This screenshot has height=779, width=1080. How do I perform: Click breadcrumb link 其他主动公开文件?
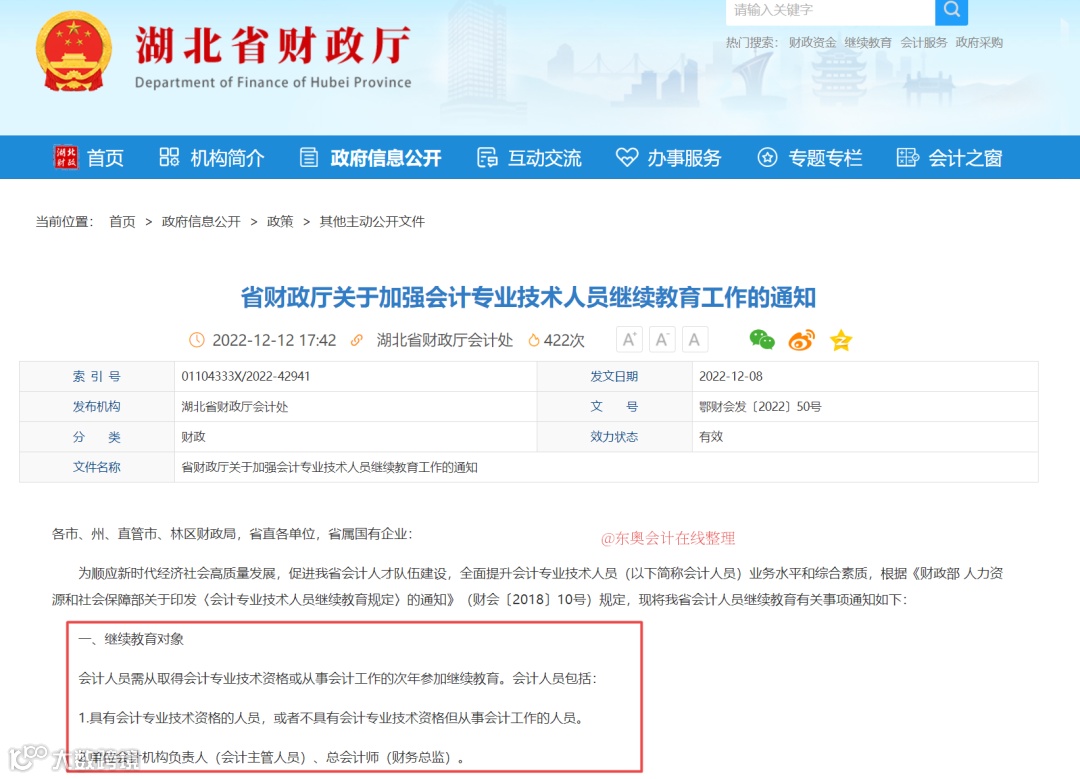372,221
